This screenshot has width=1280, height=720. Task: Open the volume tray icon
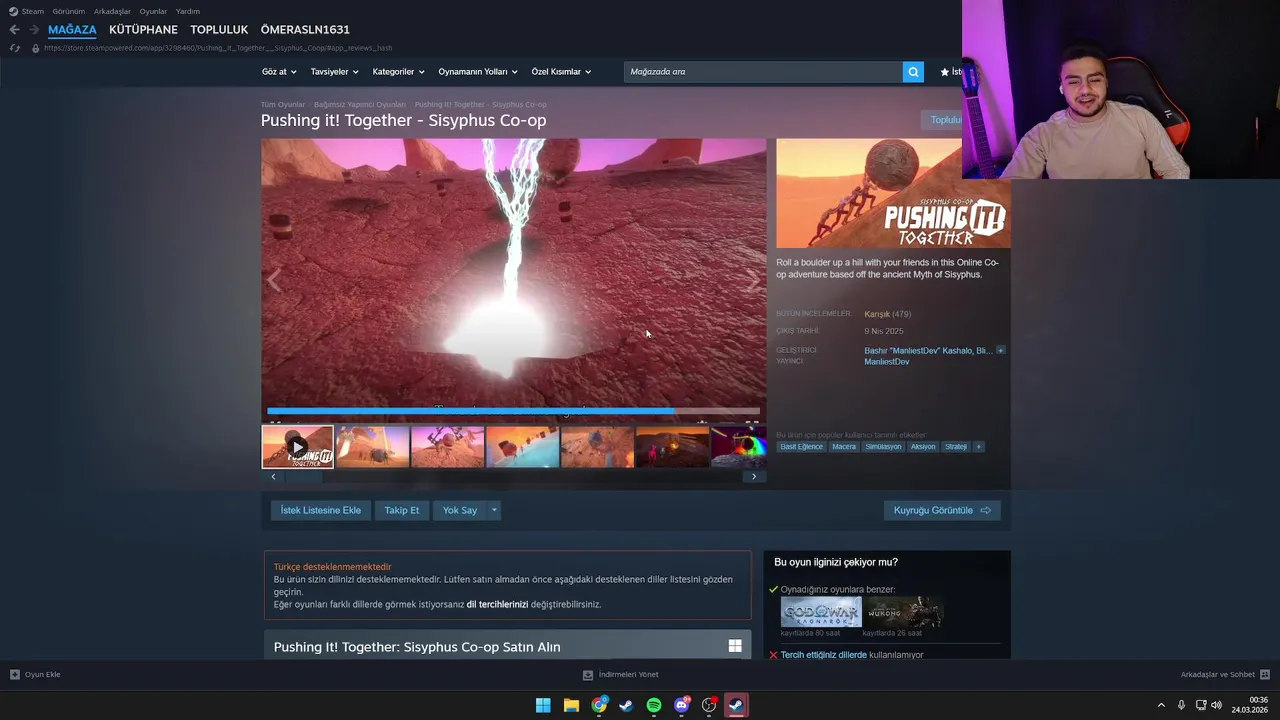1216,705
